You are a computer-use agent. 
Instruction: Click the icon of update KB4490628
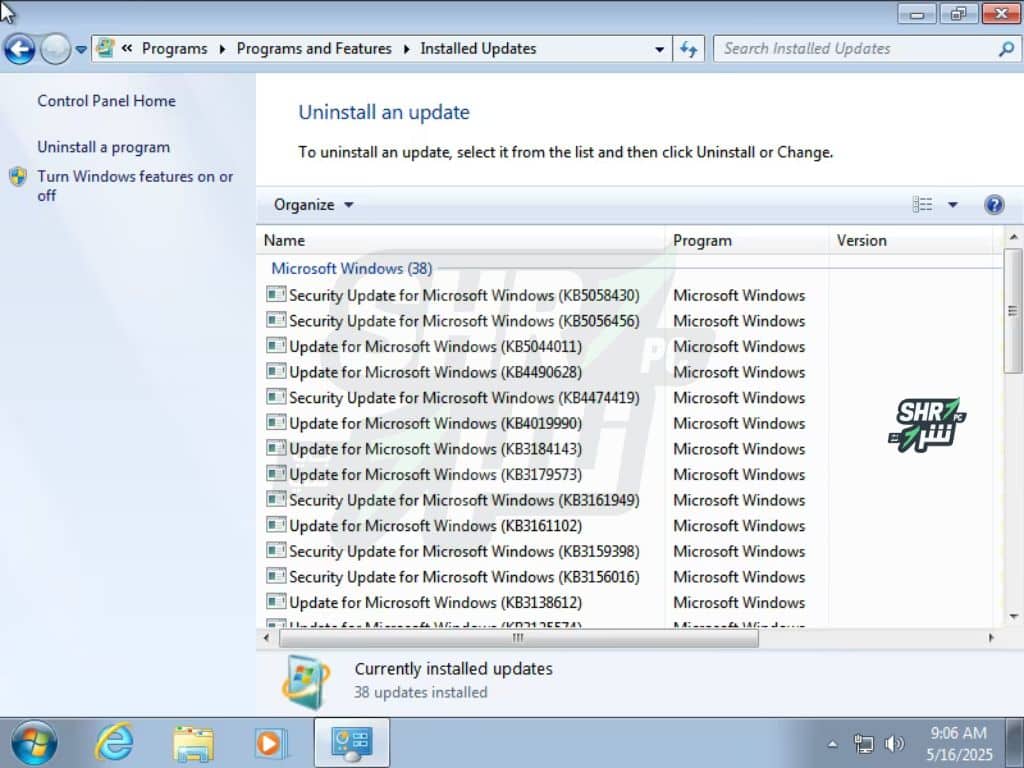tap(276, 372)
